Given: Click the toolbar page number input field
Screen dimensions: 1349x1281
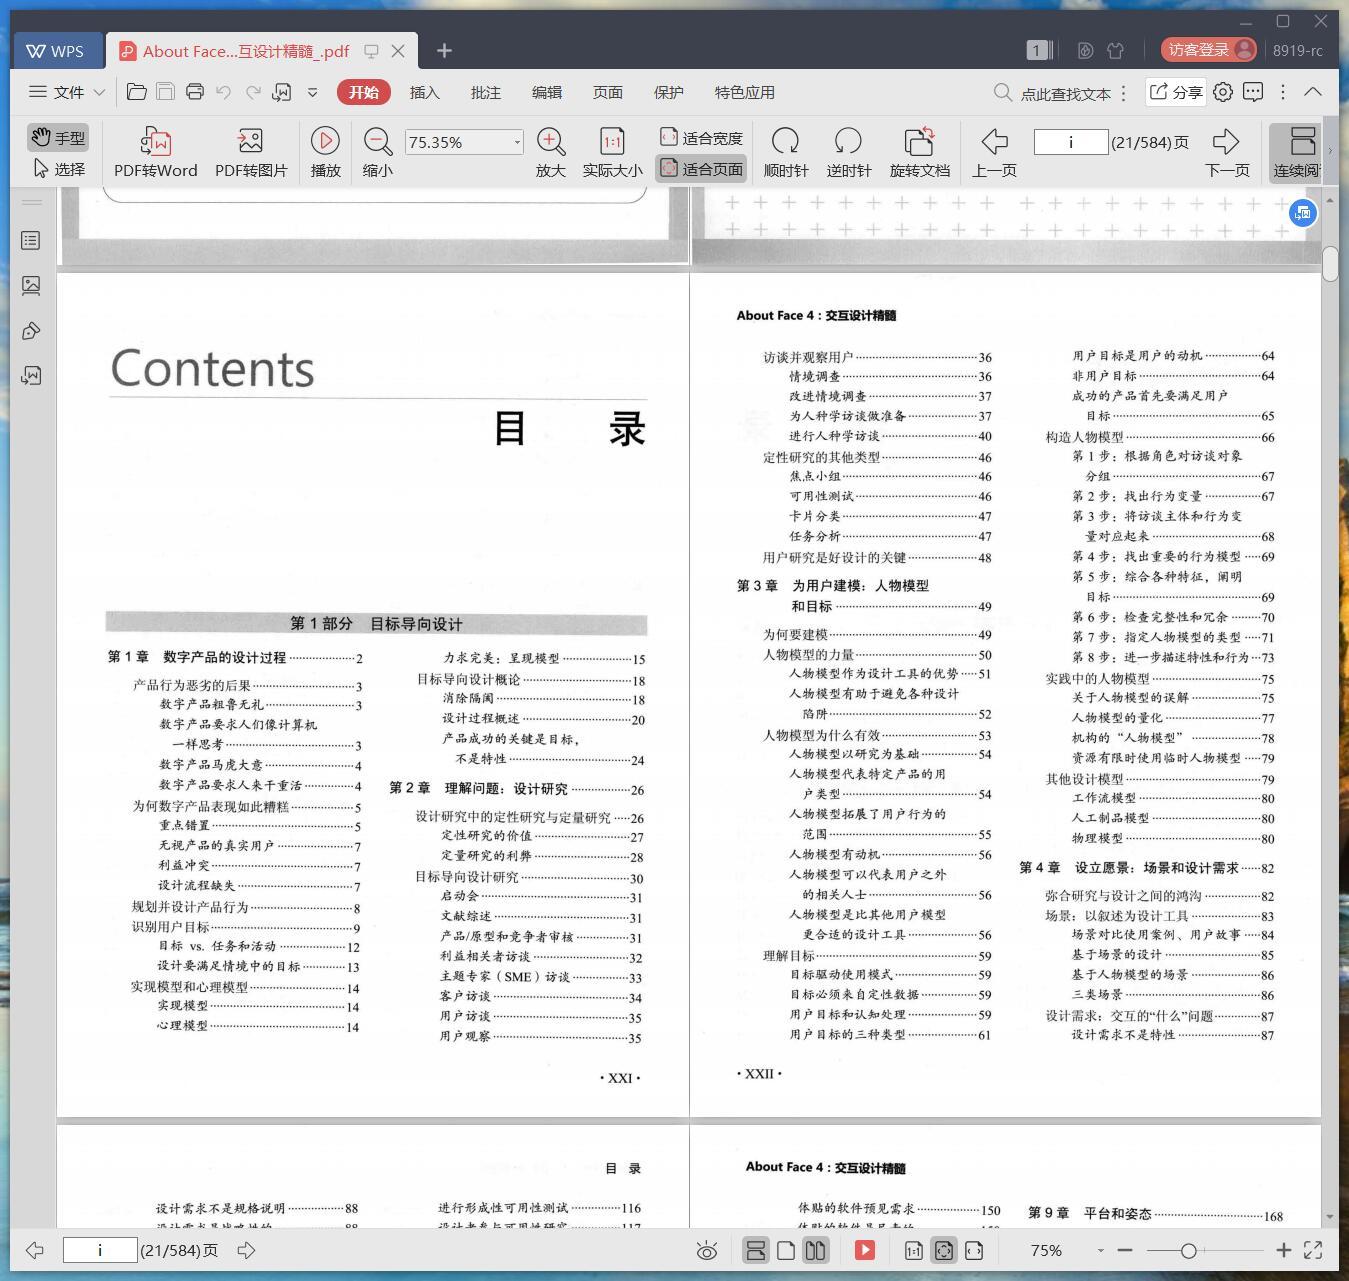Looking at the screenshot, I should point(1070,142).
